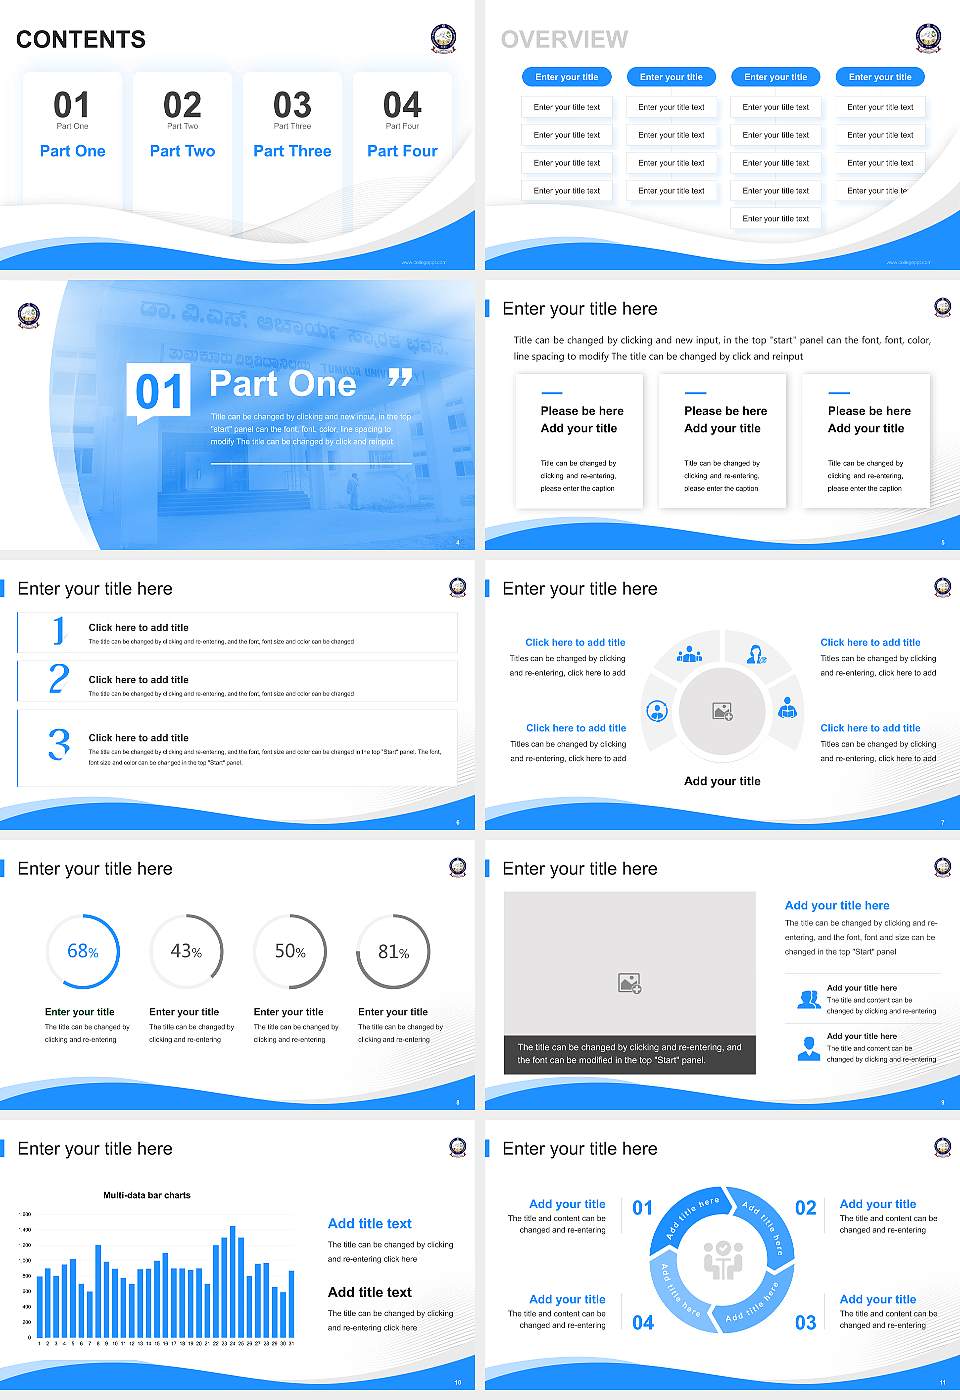The width and height of the screenshot is (960, 1400).
Task: Click the large numeral 1 in the numbered list
Action: pyautogui.click(x=59, y=631)
